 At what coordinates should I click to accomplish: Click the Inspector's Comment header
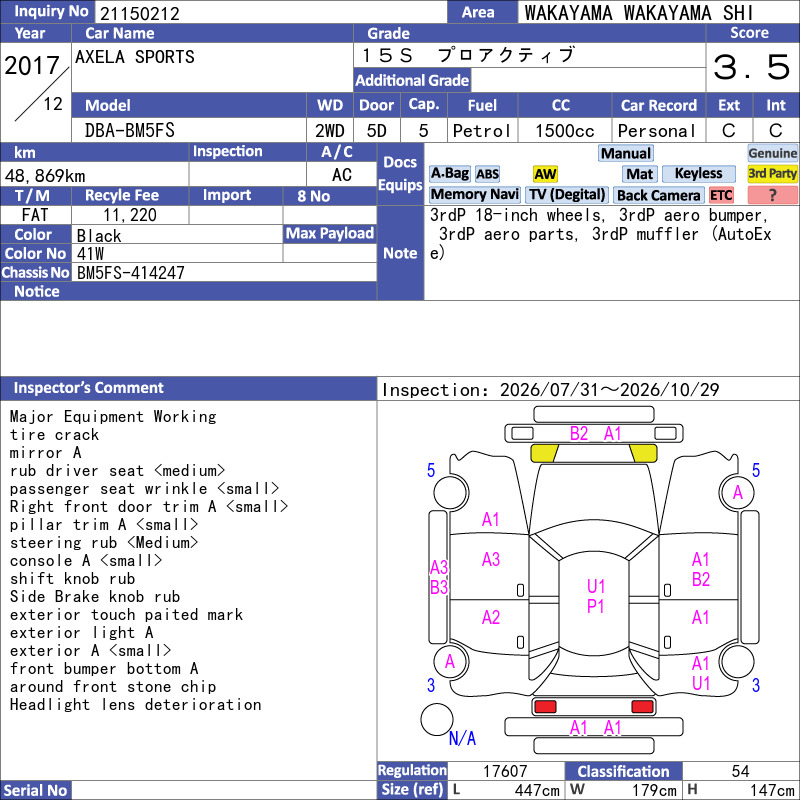pos(188,388)
